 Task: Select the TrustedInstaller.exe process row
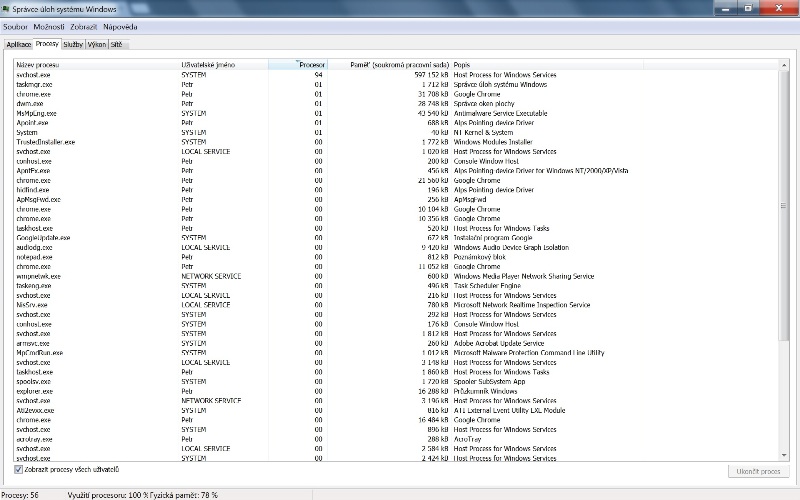(46, 142)
